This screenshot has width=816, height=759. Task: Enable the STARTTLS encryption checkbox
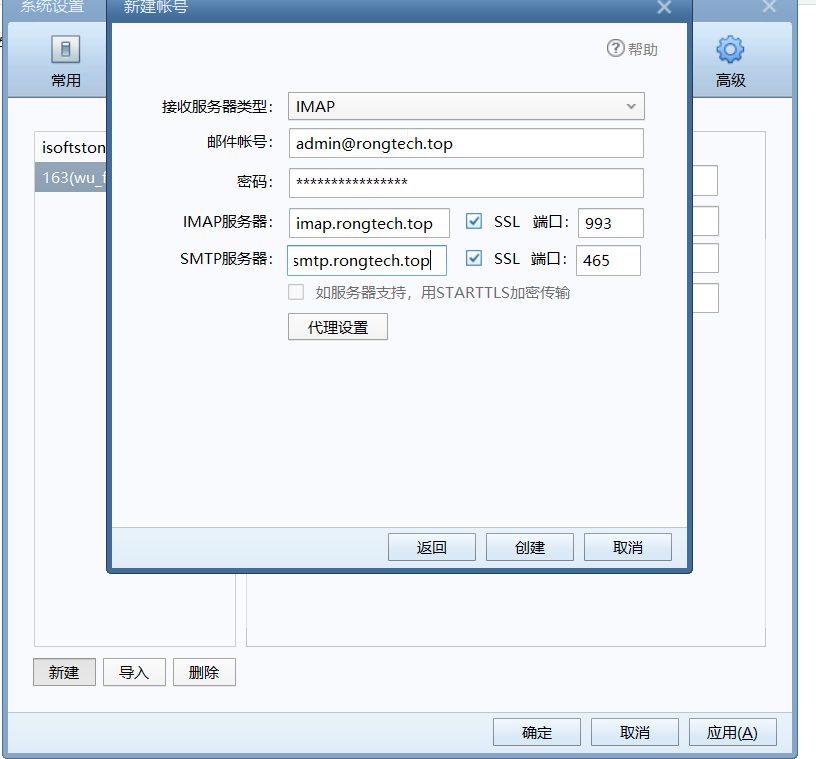coord(296,293)
